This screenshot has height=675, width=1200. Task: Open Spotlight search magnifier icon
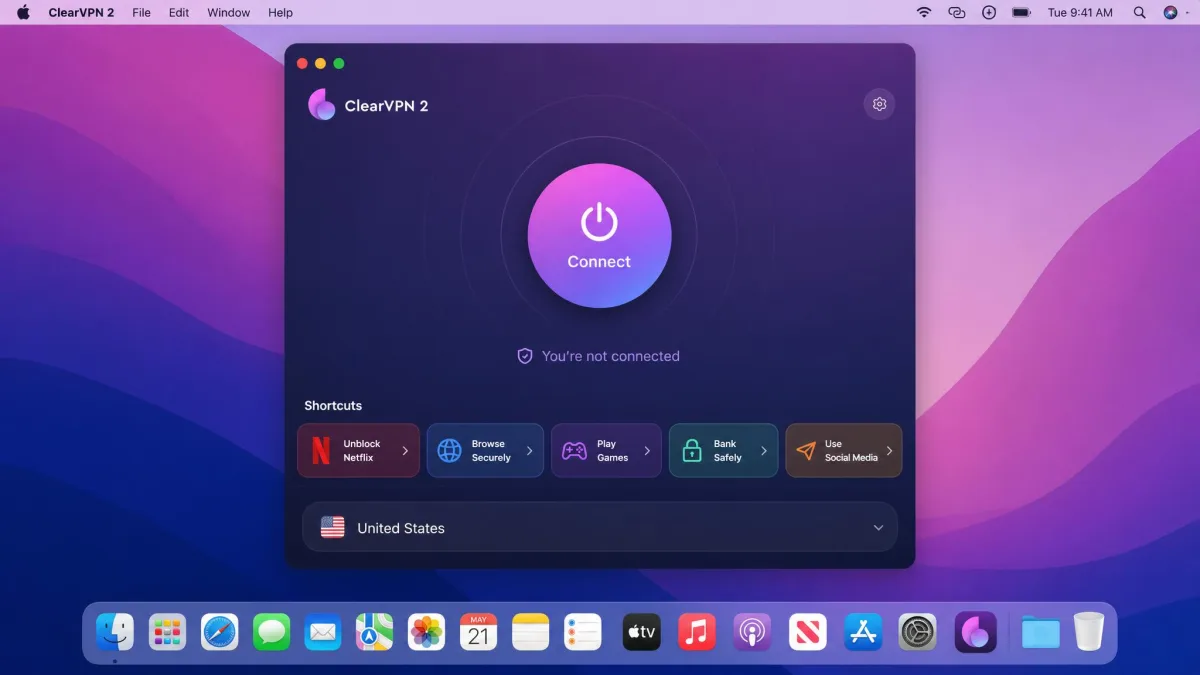point(1139,12)
